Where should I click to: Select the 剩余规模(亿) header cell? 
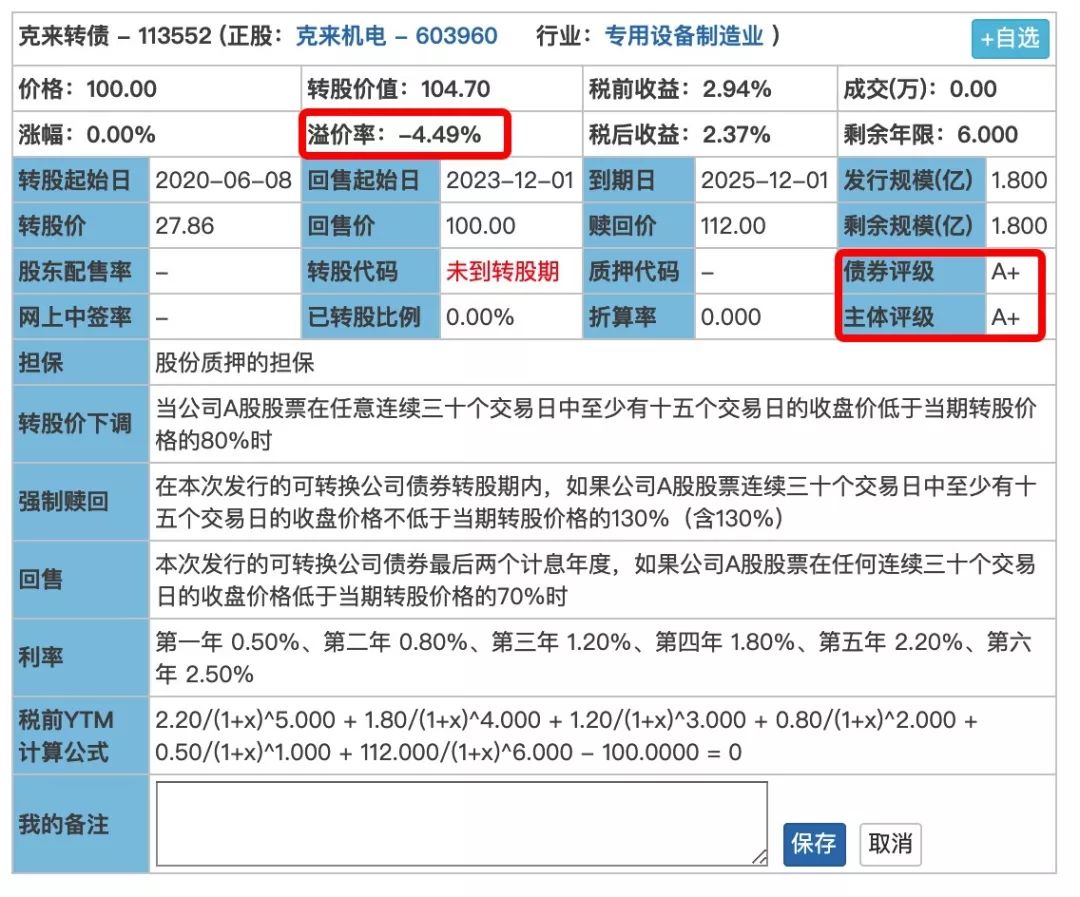911,226
